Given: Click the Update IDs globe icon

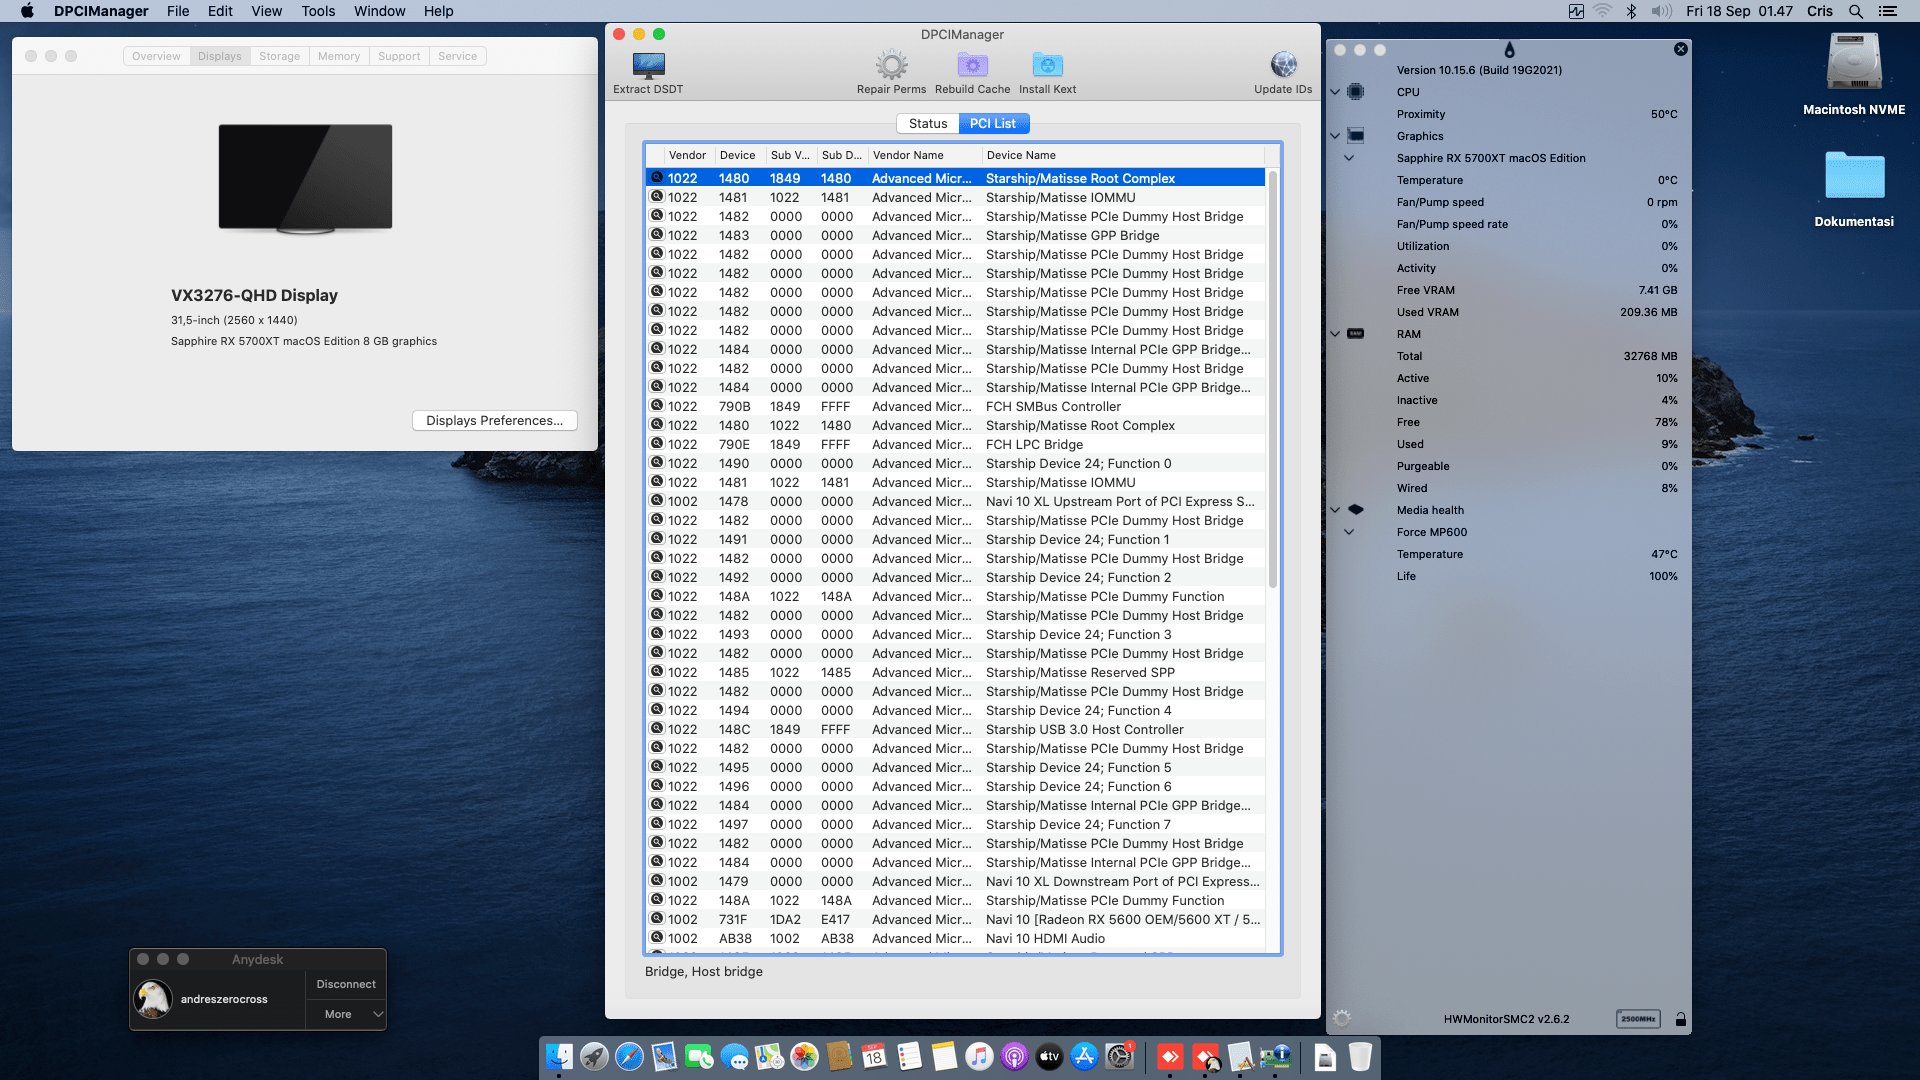Looking at the screenshot, I should point(1283,66).
